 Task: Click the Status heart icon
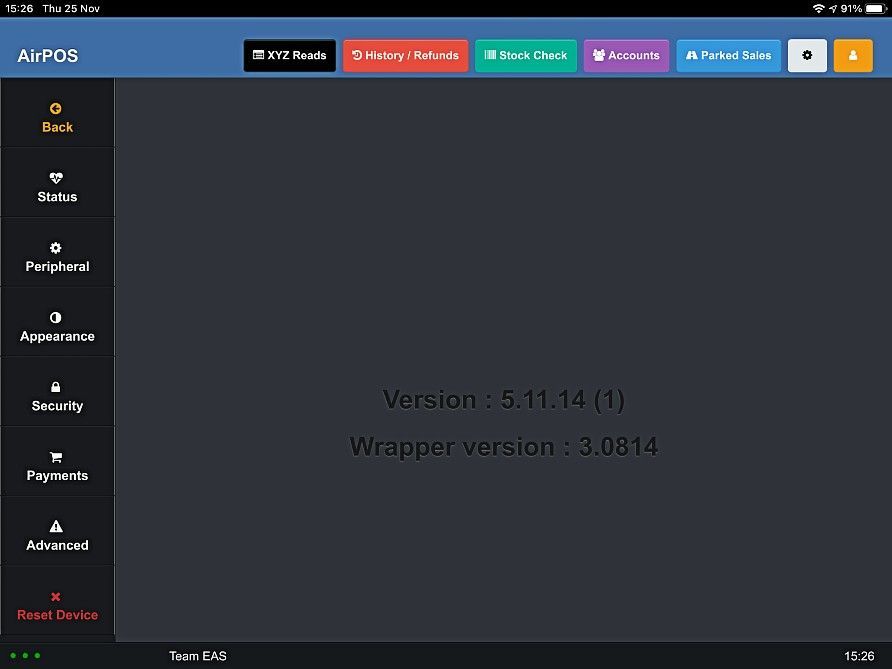(57, 174)
